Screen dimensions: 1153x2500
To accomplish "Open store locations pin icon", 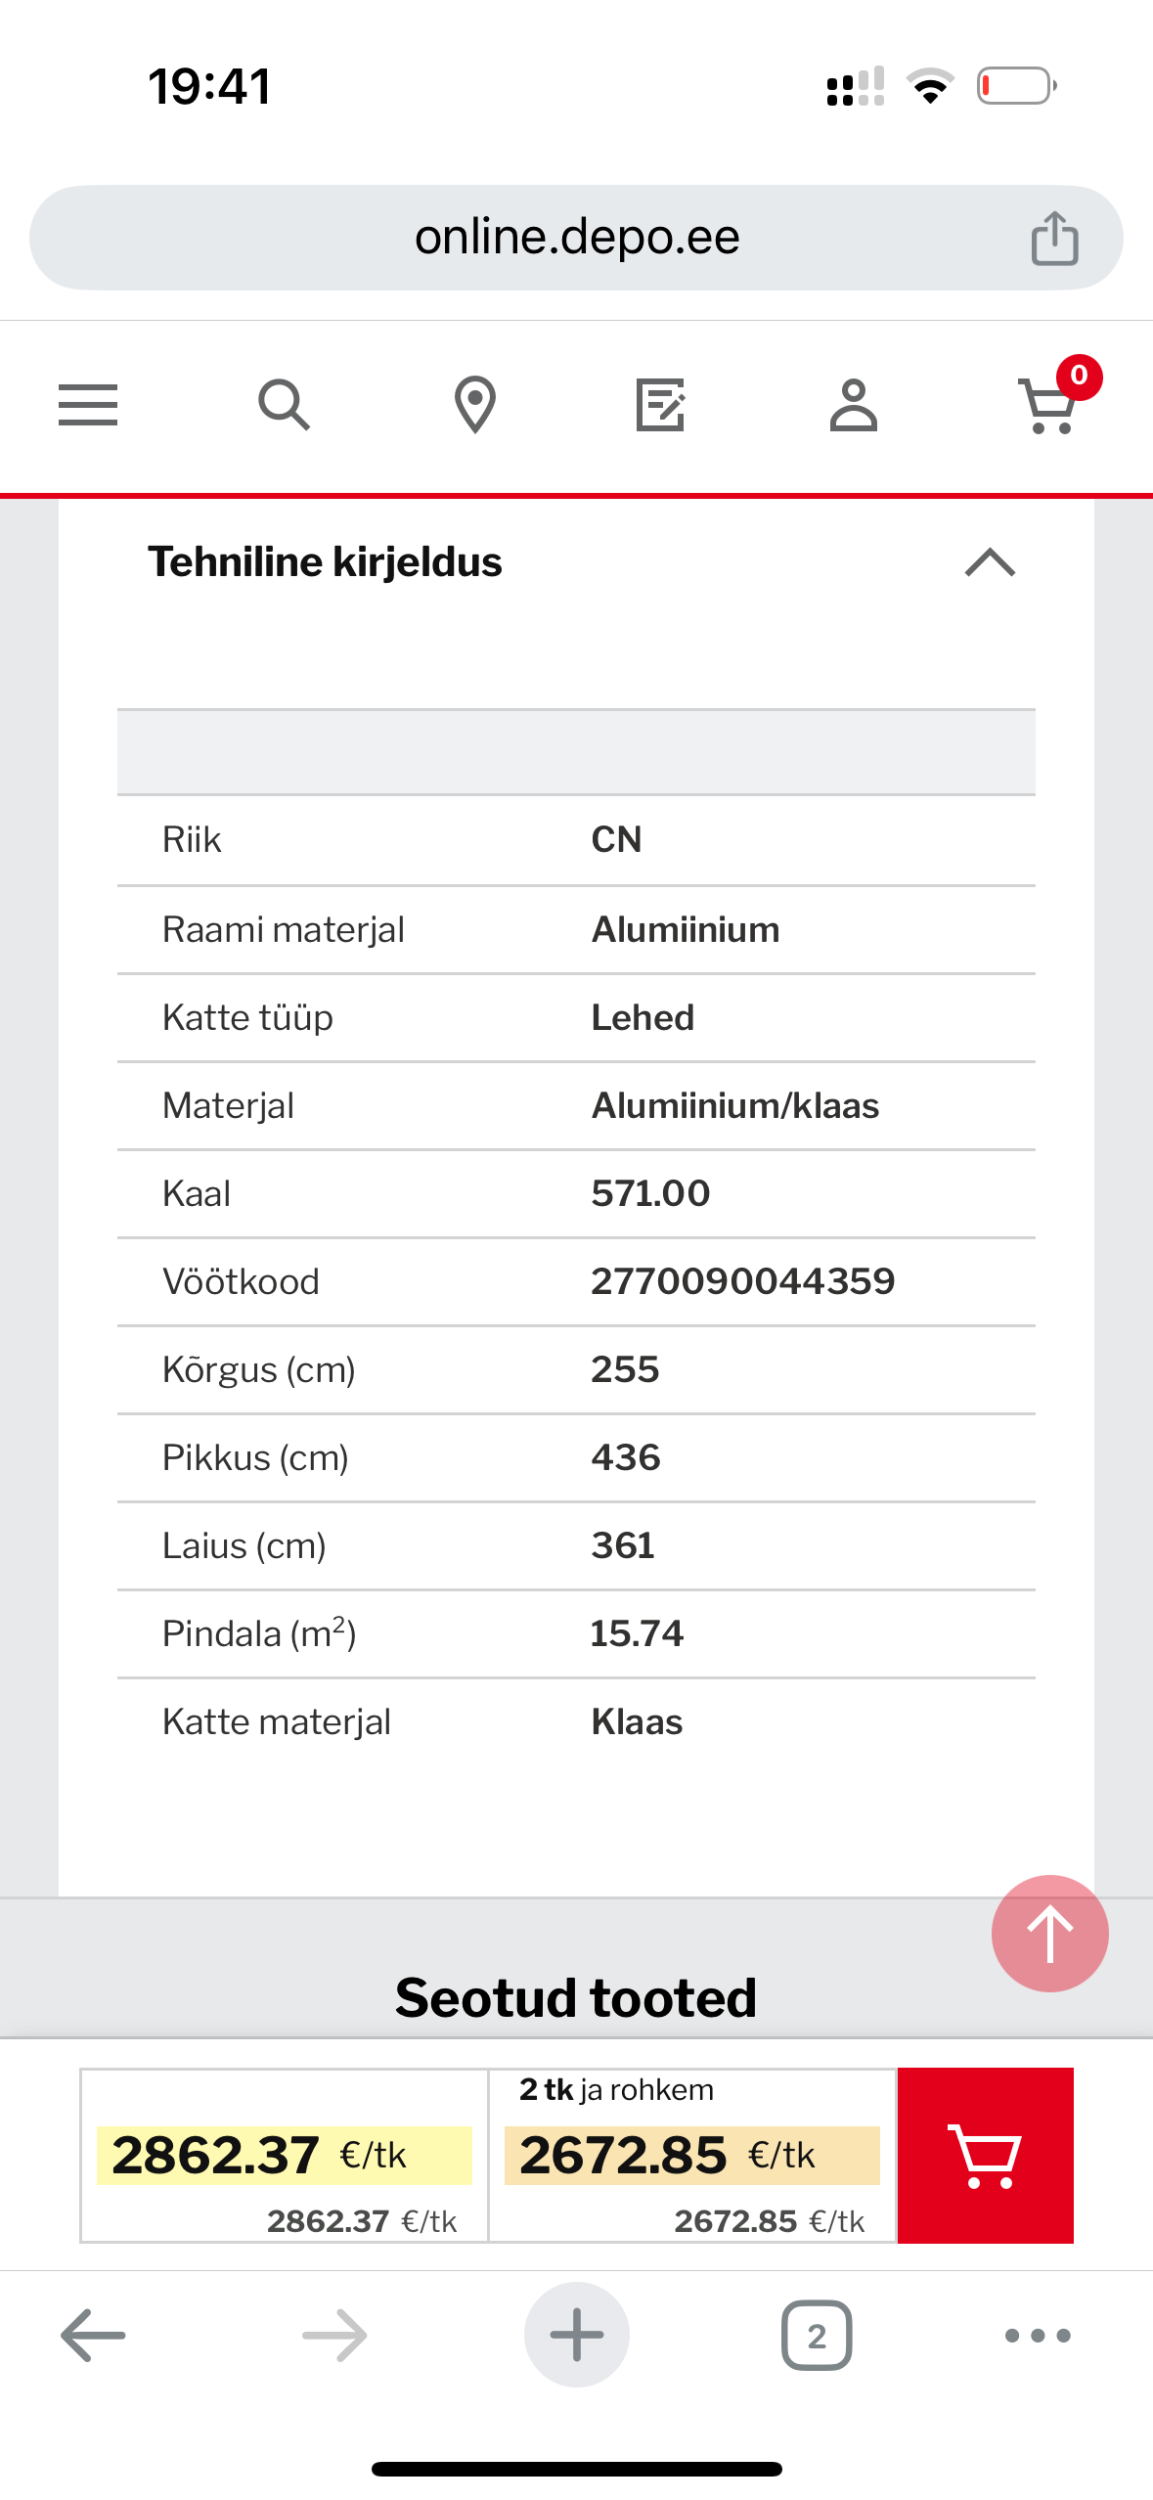I will point(475,405).
